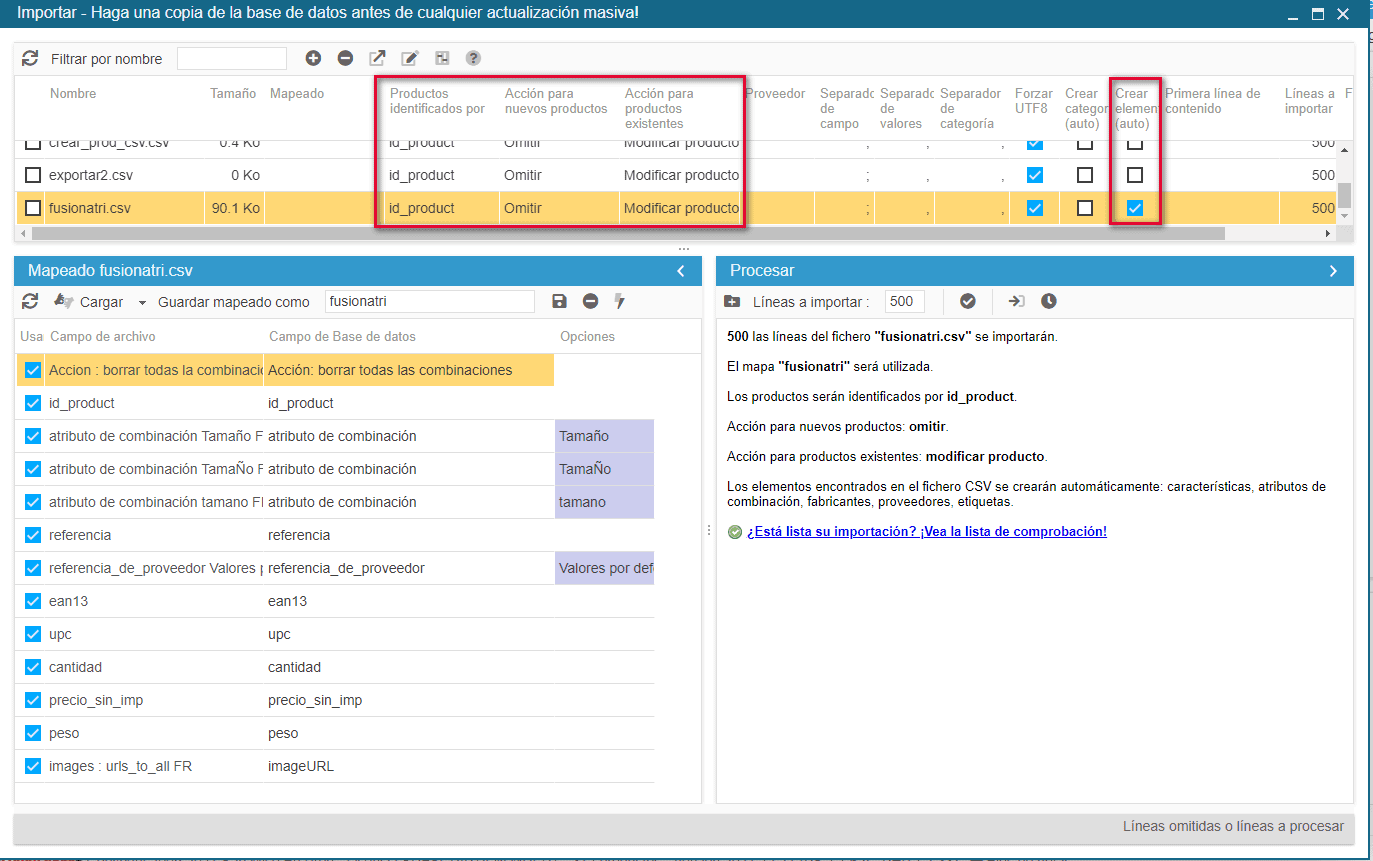Viewport: 1373px width, 861px height.
Task: Collapse the Mapeado fusionatri.csv panel
Action: point(681,271)
